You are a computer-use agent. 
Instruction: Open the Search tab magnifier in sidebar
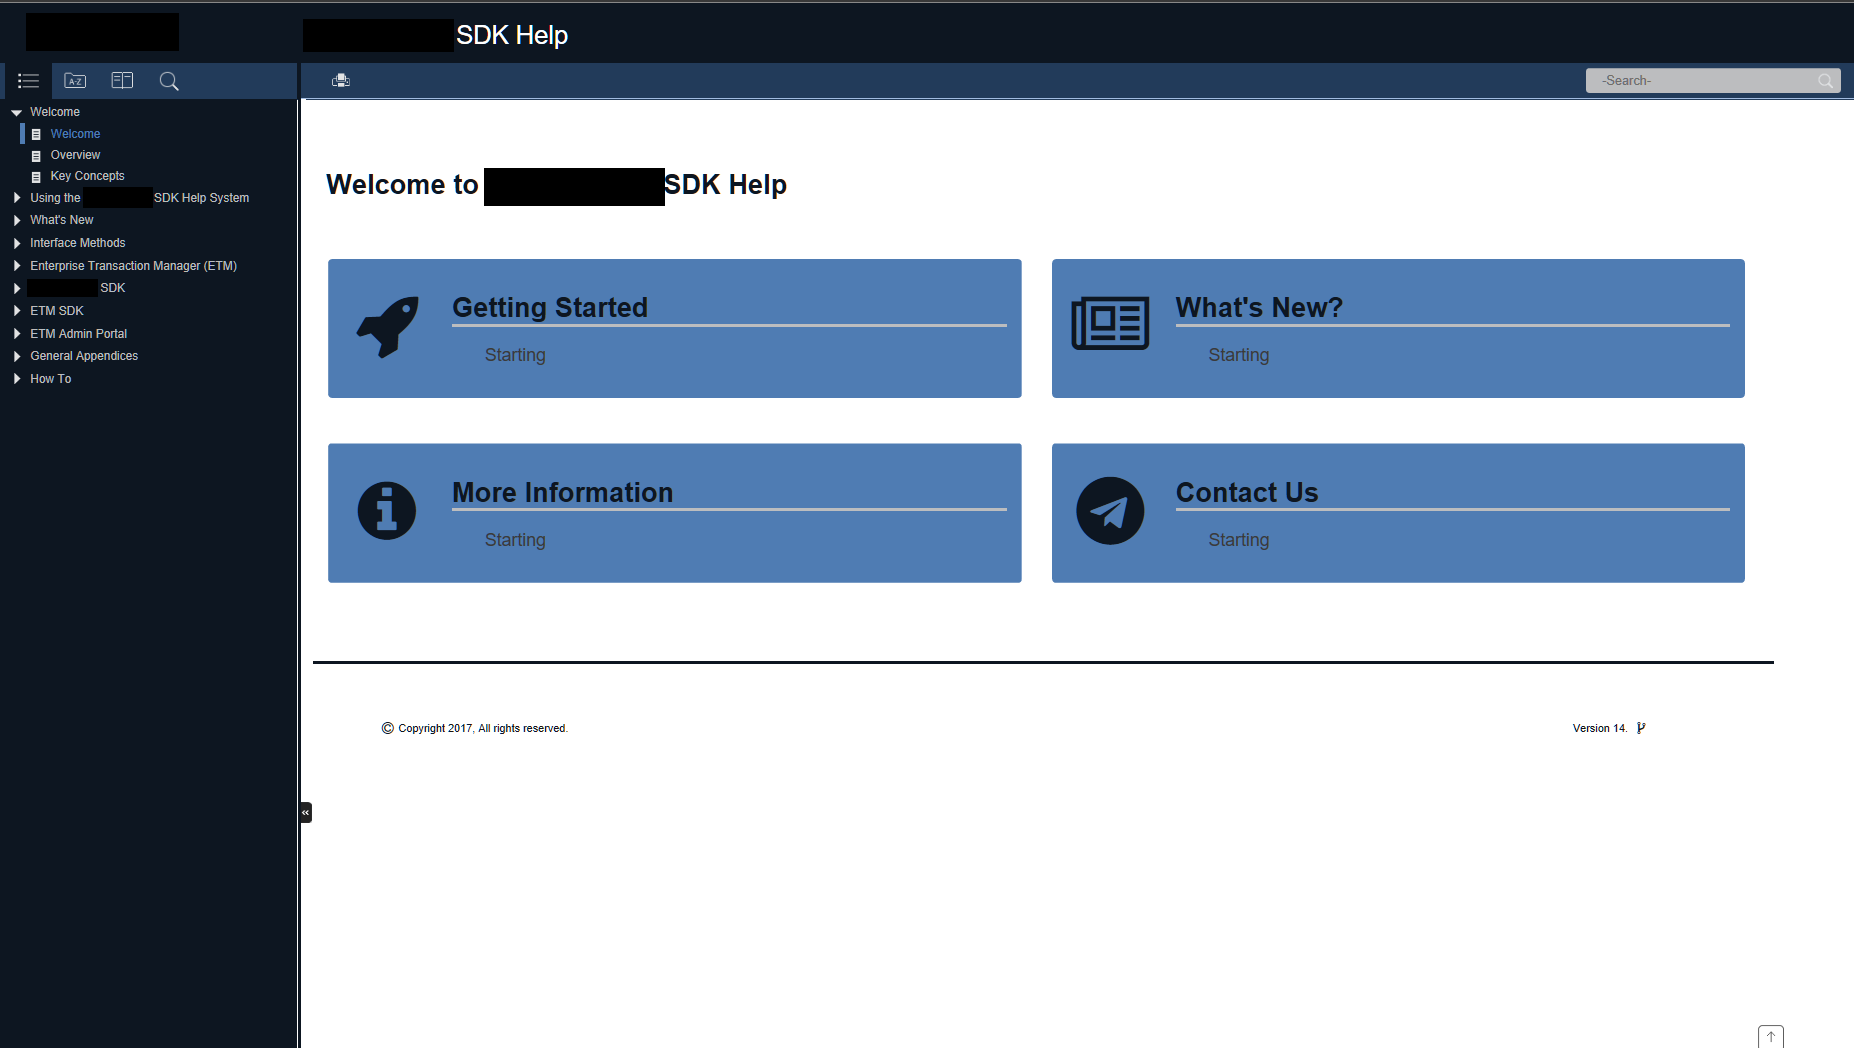(169, 81)
